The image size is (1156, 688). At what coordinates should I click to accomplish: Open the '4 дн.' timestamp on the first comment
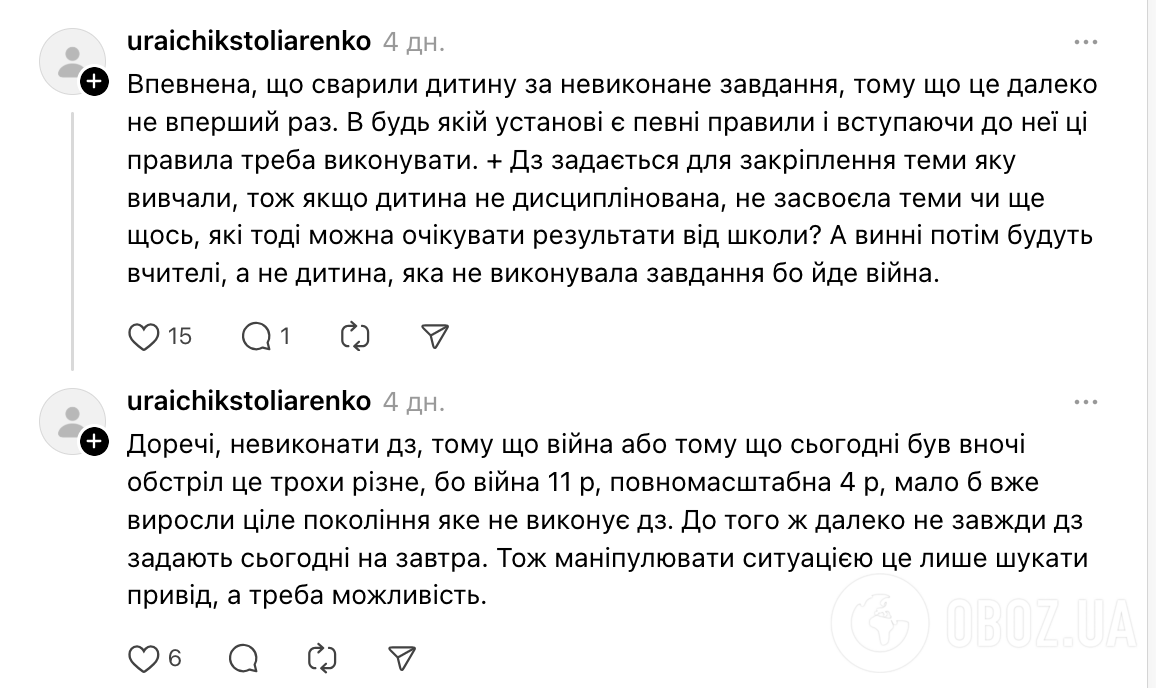pos(414,42)
